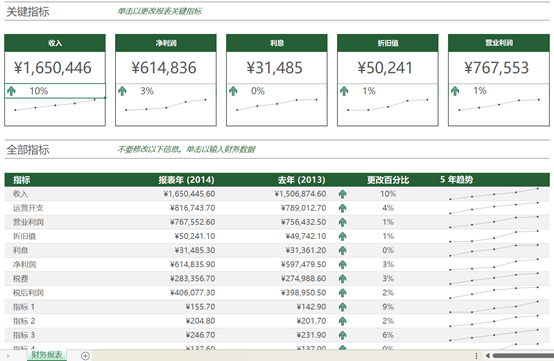Add a new sheet with the plus icon

coord(85,356)
